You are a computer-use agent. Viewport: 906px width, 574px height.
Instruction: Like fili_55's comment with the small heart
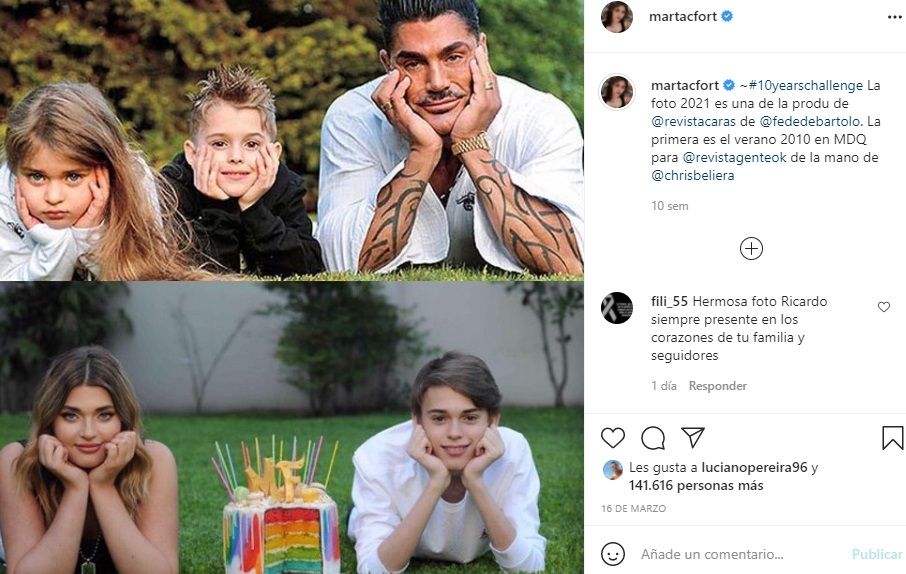(883, 307)
